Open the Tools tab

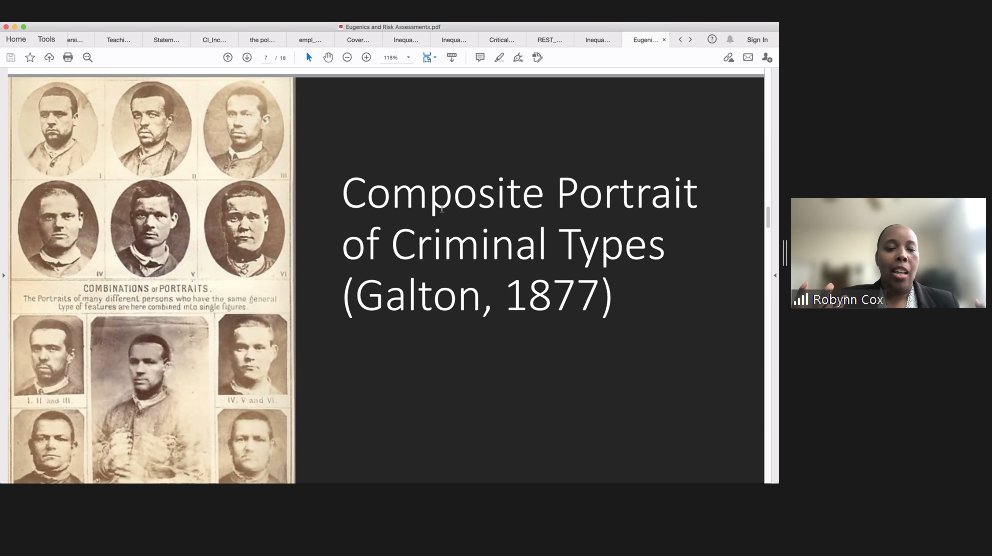[46, 39]
